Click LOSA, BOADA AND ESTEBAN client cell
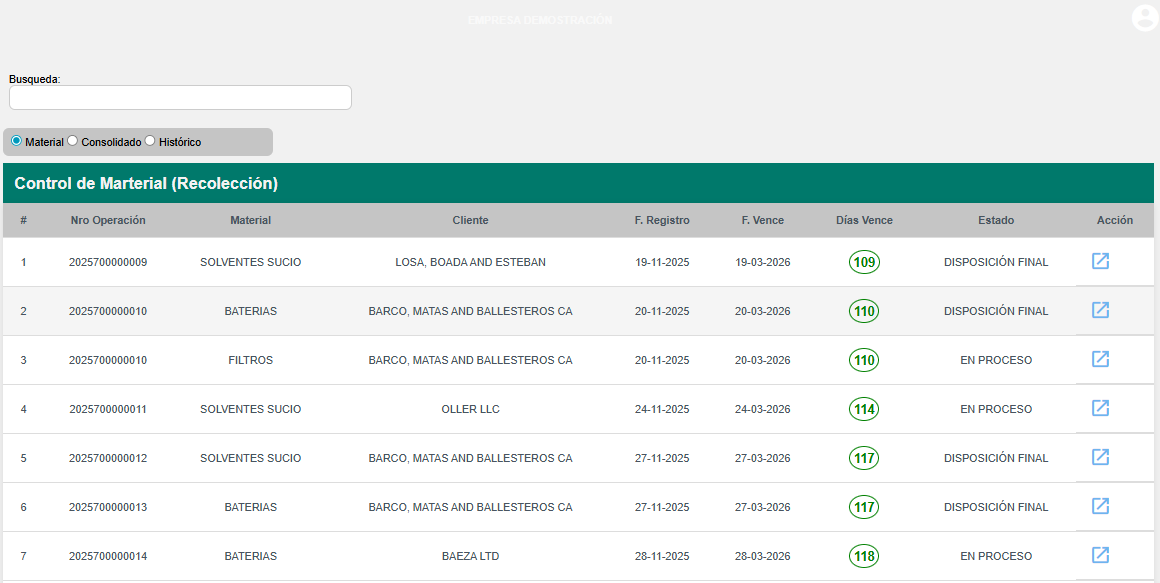Screen dimensions: 1160x583 point(470,262)
